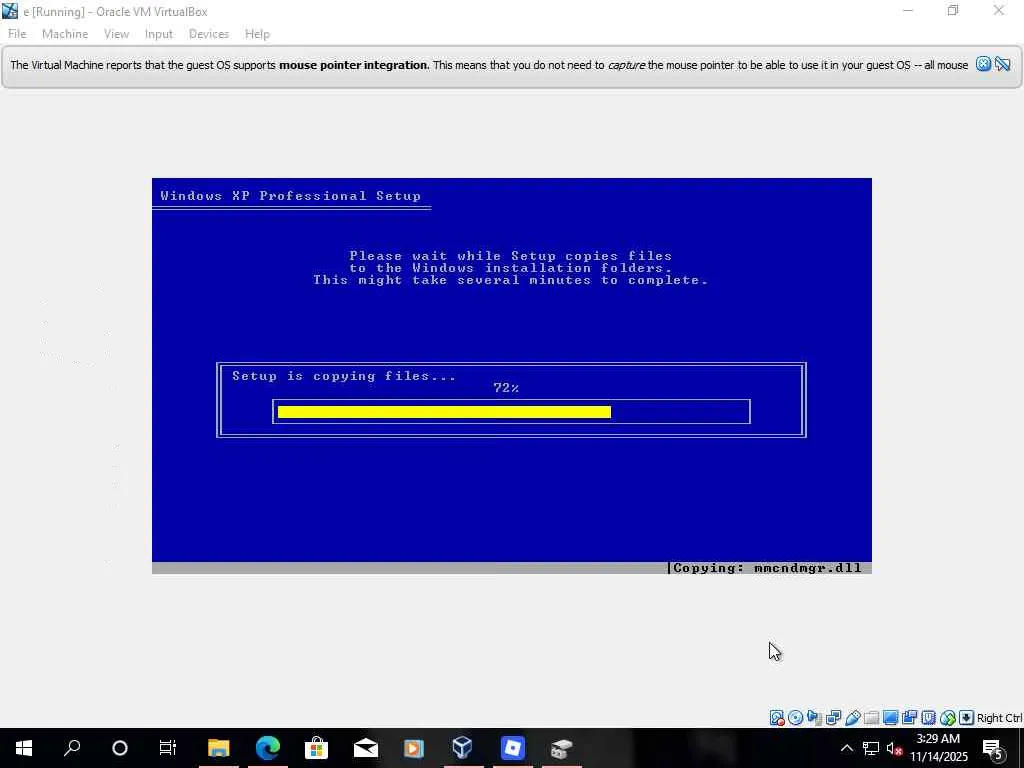The height and width of the screenshot is (768, 1024).
Task: Click the muted volume tray icon
Action: (x=895, y=748)
